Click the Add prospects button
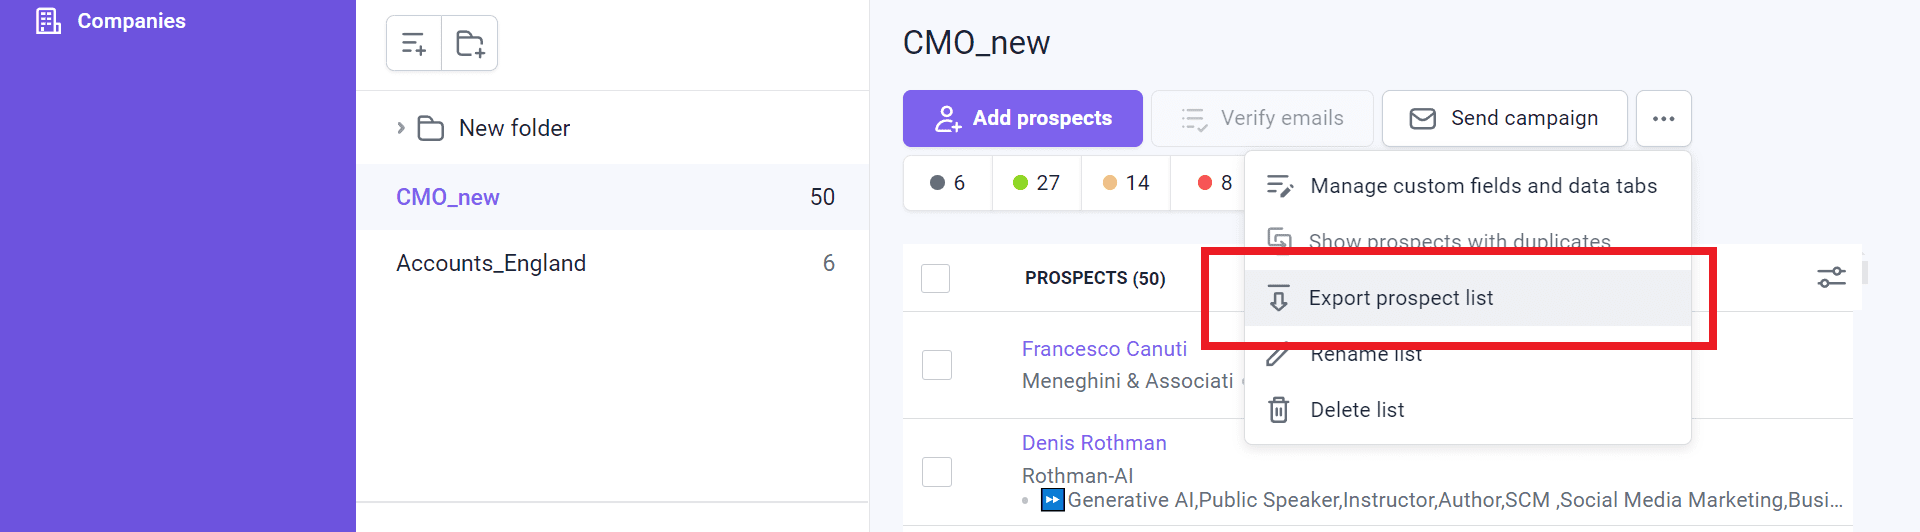The height and width of the screenshot is (532, 1920). pos(1022,119)
